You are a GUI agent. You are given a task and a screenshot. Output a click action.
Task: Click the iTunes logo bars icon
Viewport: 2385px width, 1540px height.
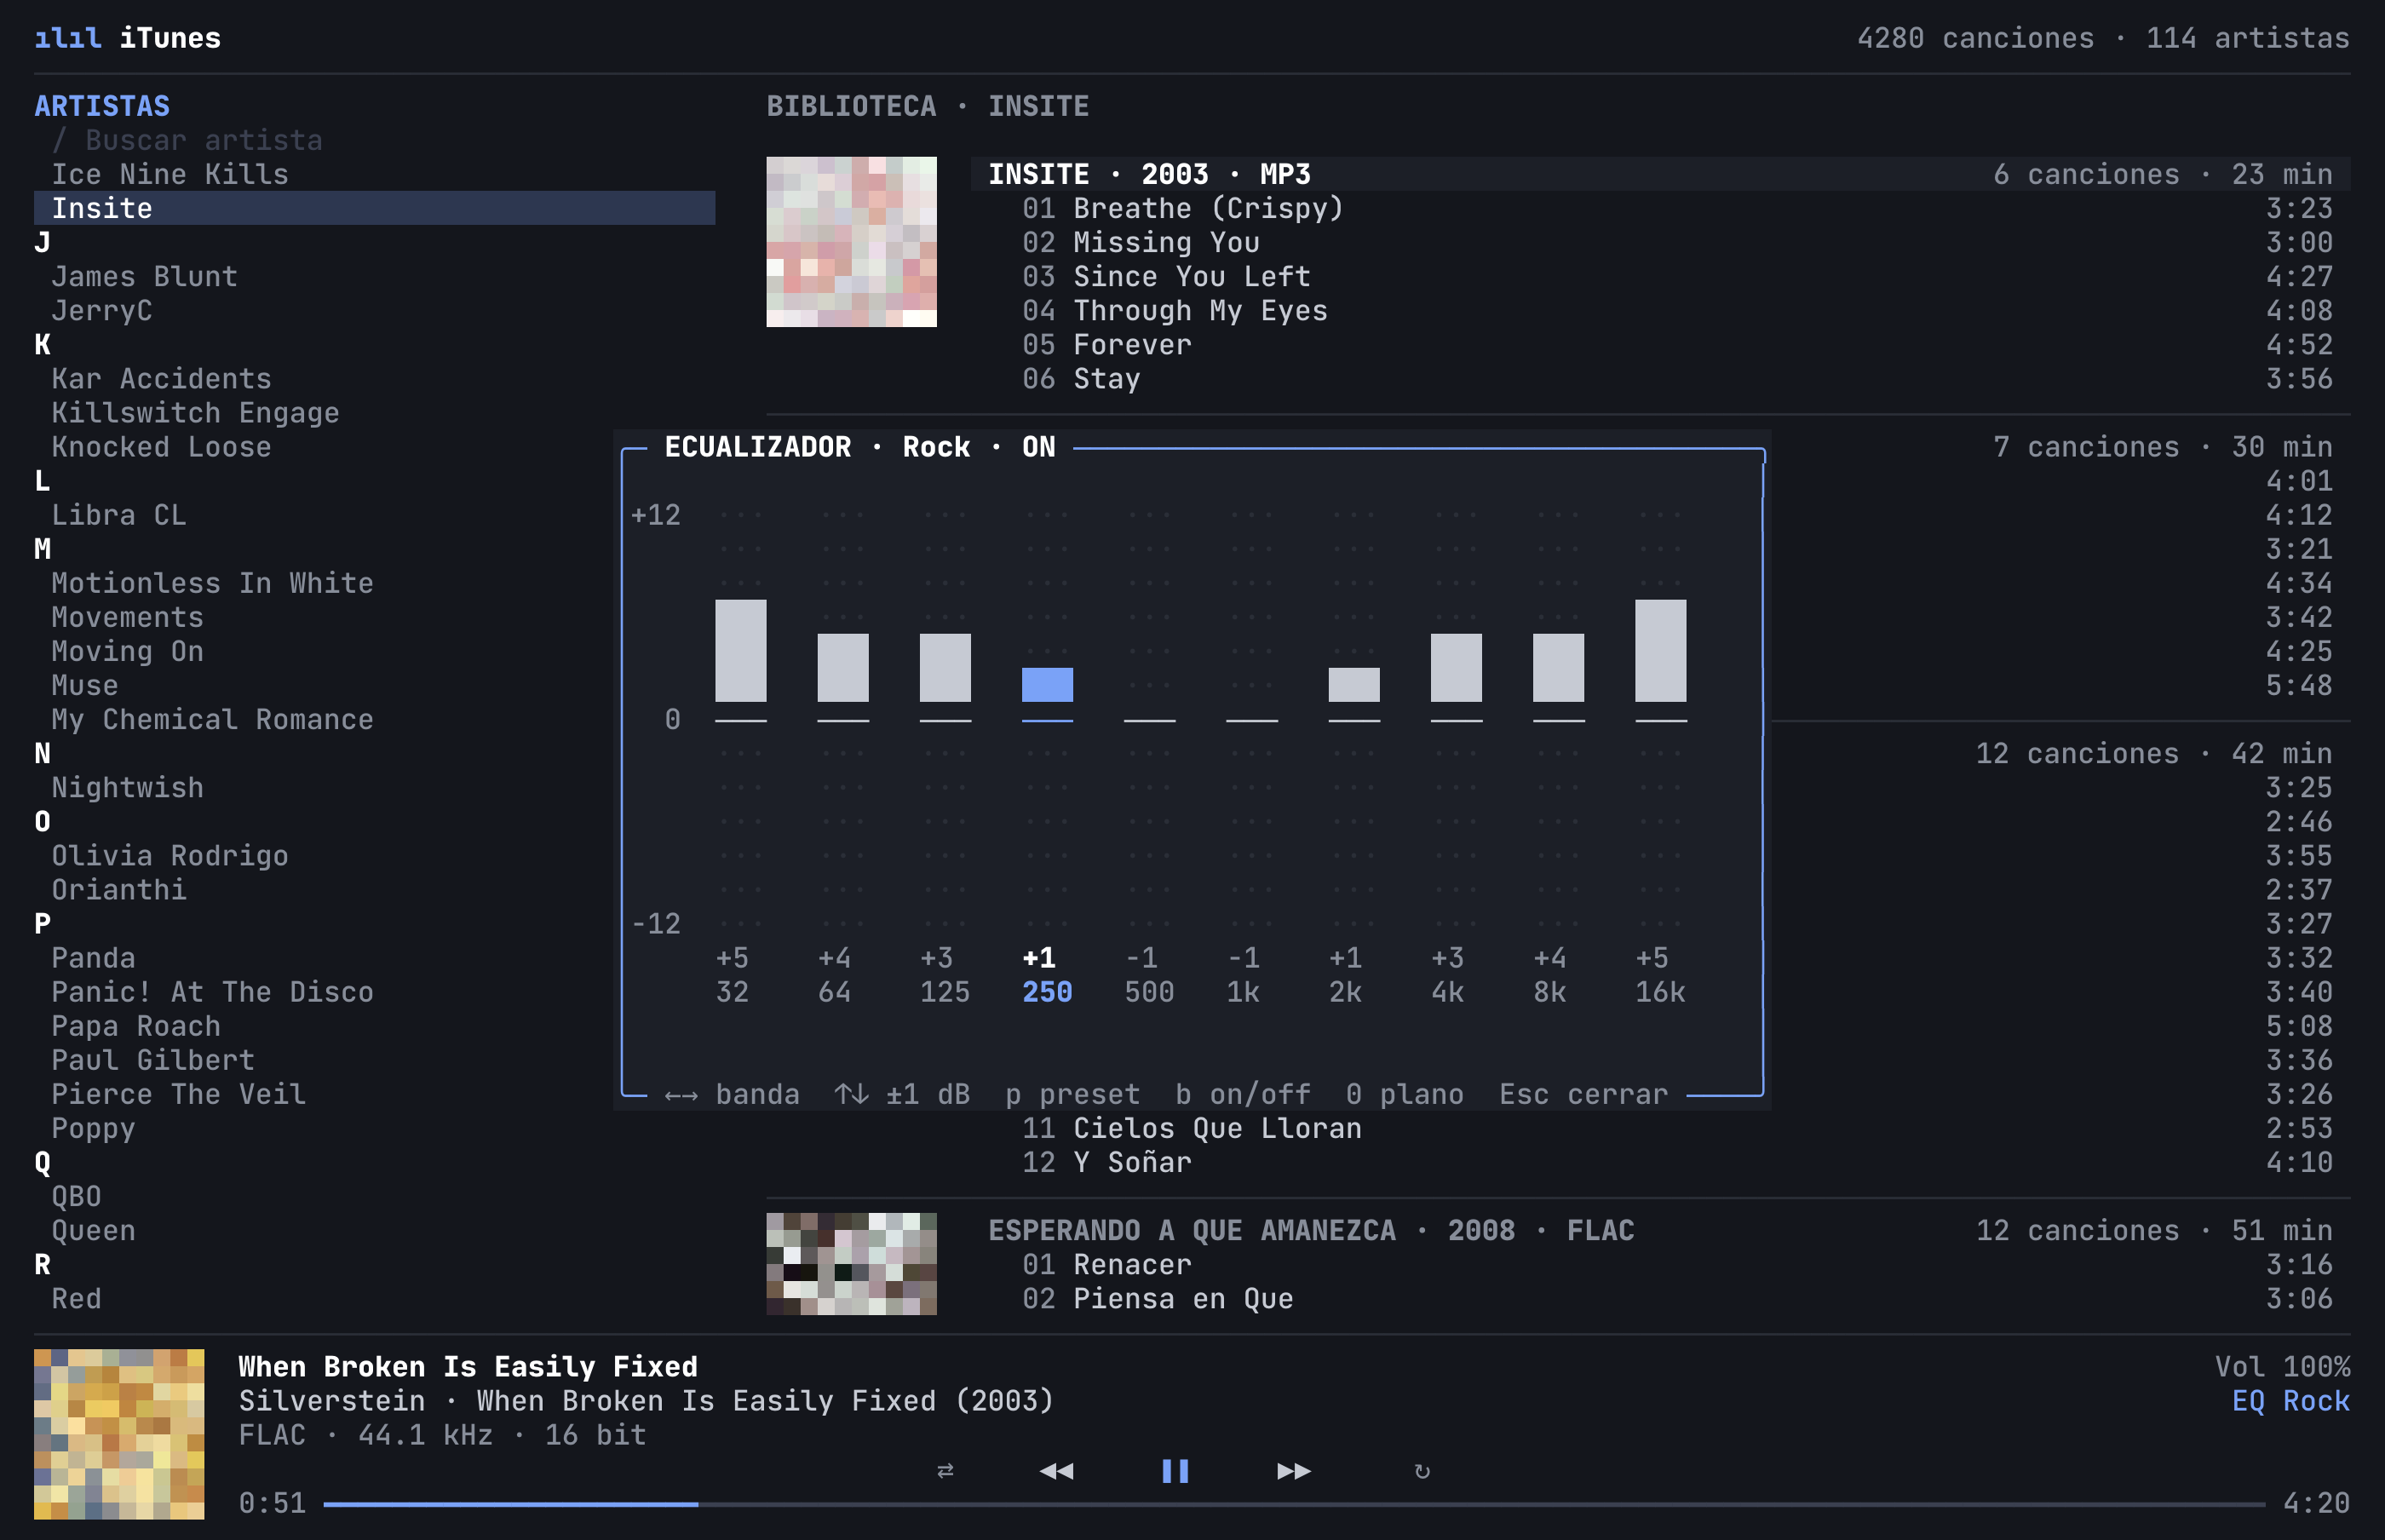click(x=68, y=38)
